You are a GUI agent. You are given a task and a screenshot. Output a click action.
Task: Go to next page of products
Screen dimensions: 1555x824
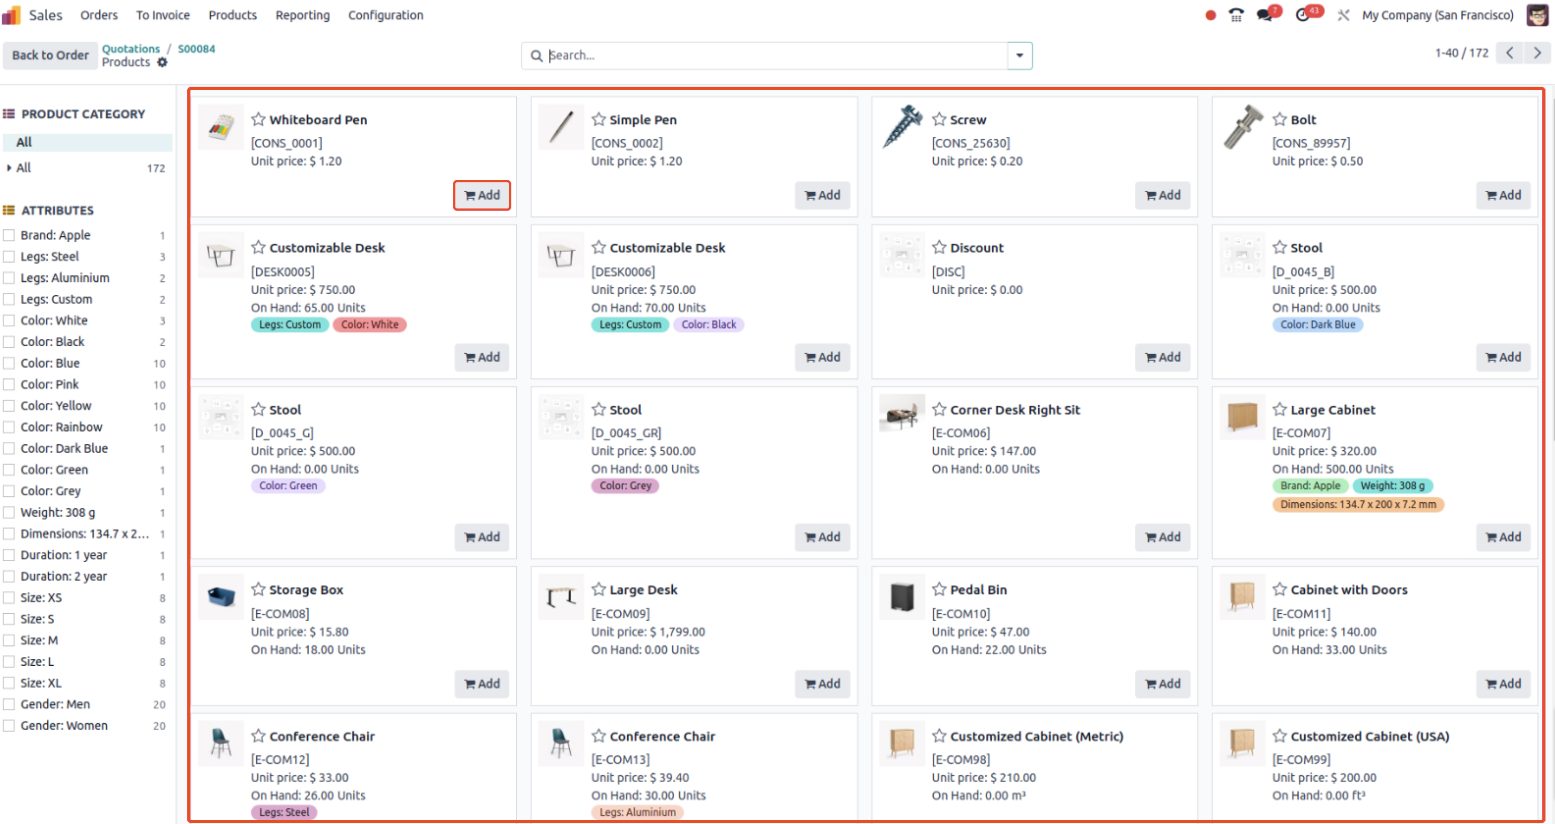pyautogui.click(x=1537, y=53)
